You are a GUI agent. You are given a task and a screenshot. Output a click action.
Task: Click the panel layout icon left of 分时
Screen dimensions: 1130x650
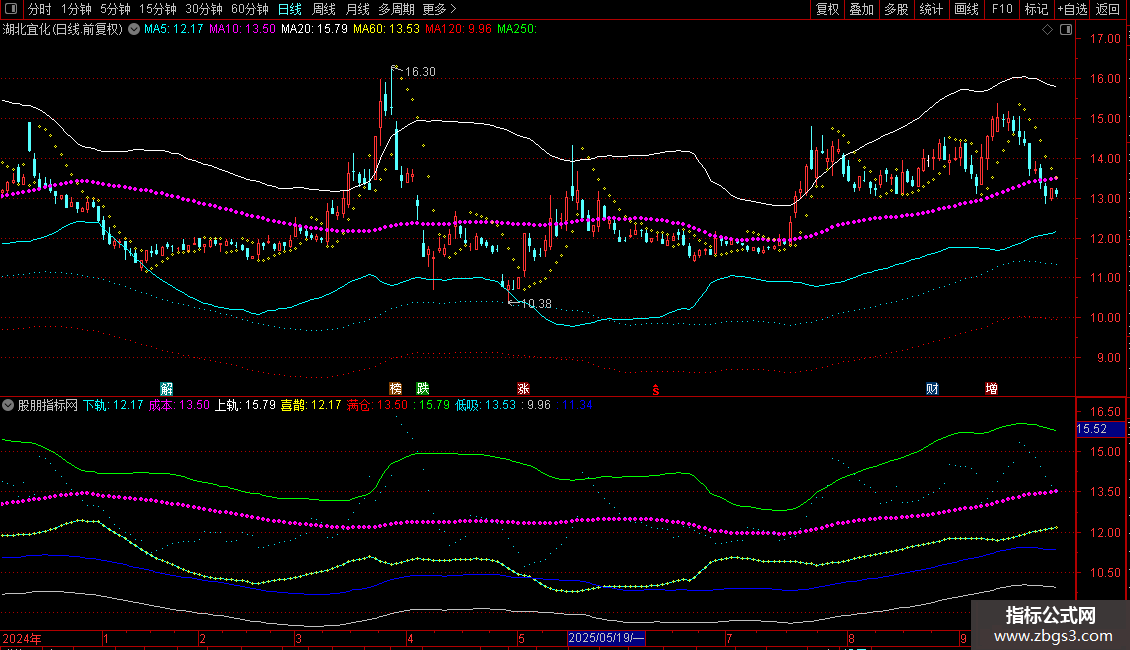[11, 9]
